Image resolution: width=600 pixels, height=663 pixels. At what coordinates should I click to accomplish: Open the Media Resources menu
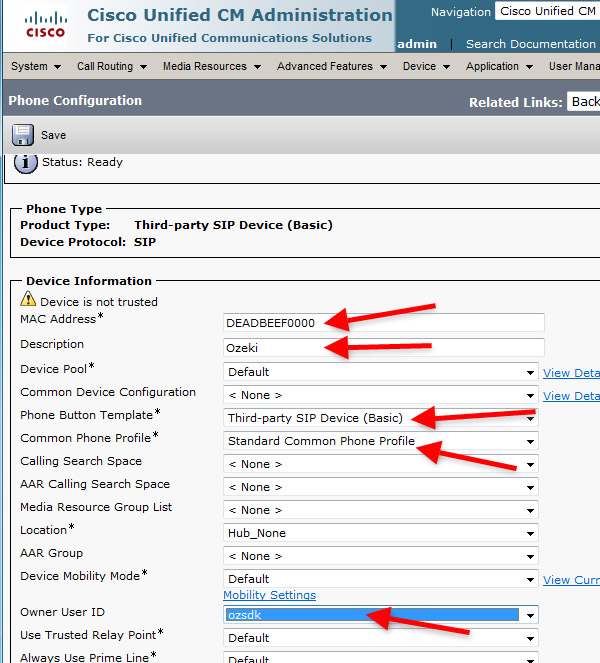212,66
